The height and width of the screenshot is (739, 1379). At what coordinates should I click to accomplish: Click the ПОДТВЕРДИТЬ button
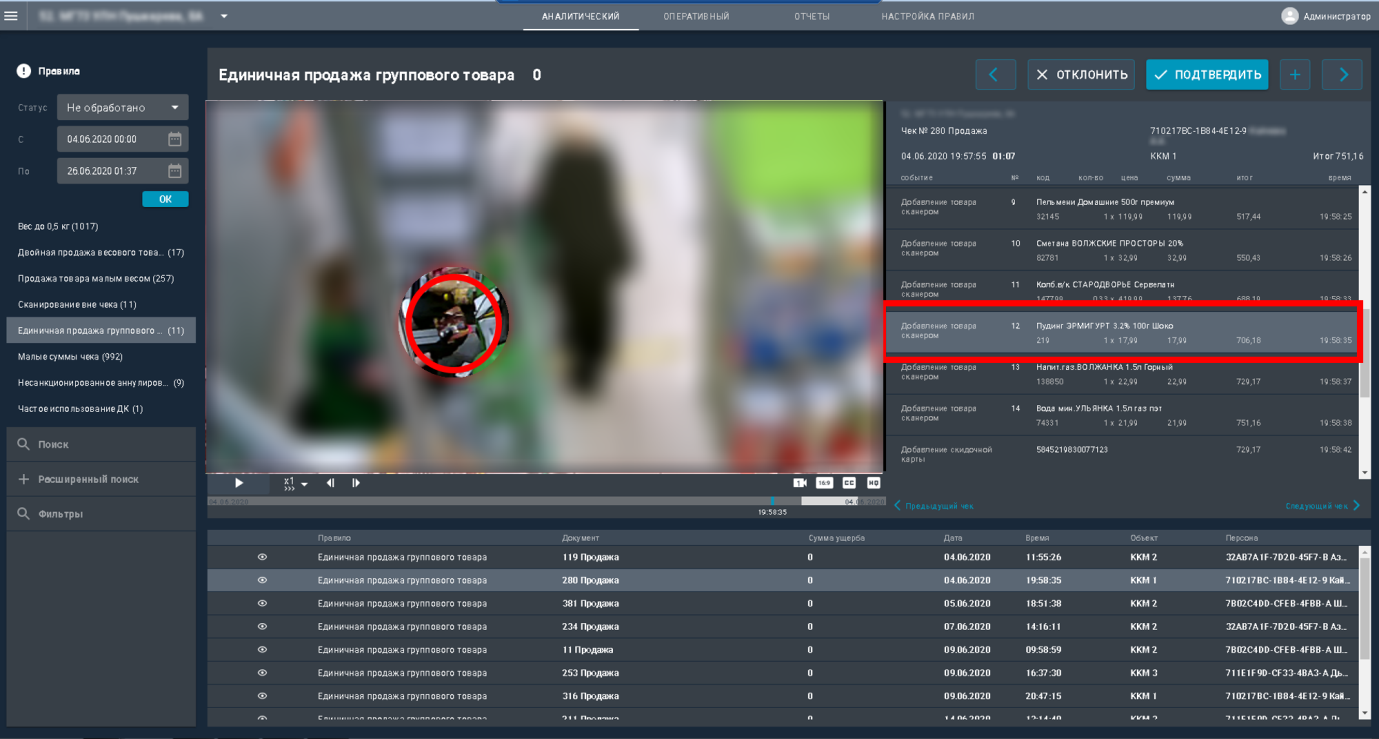coord(1207,75)
